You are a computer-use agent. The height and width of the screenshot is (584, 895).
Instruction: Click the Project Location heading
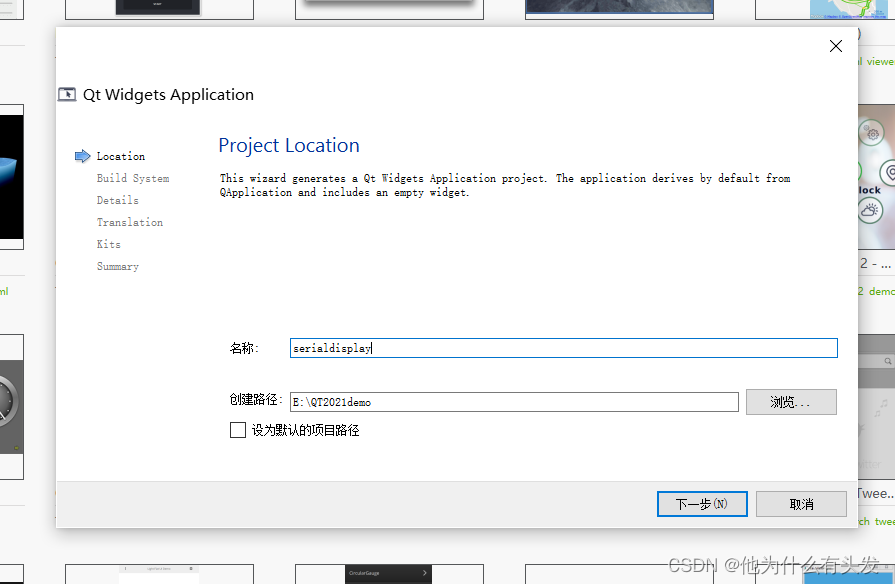tap(289, 145)
